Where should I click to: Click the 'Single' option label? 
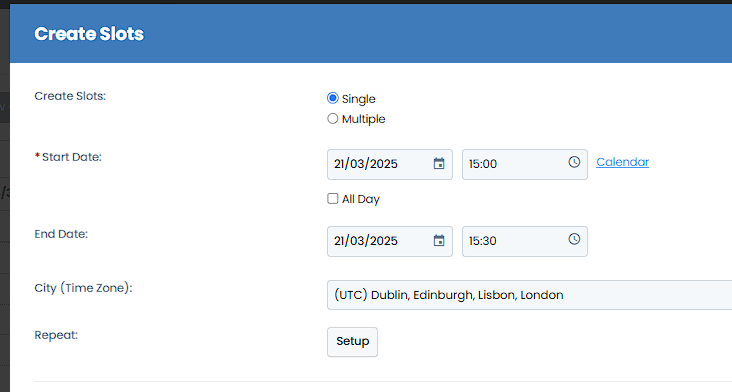[x=359, y=99]
